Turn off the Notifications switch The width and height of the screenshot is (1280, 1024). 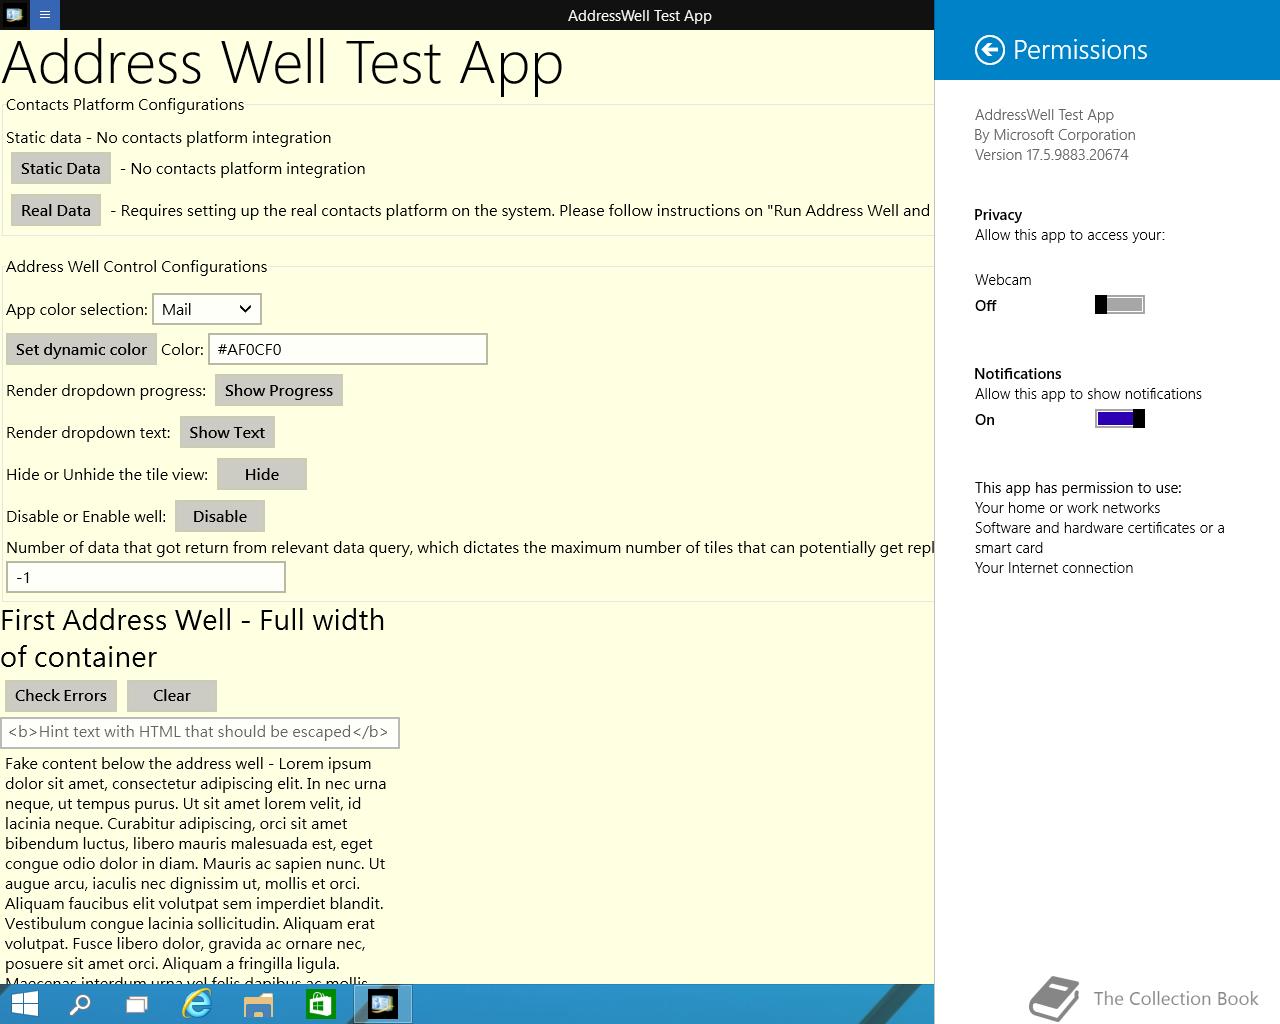point(1120,419)
